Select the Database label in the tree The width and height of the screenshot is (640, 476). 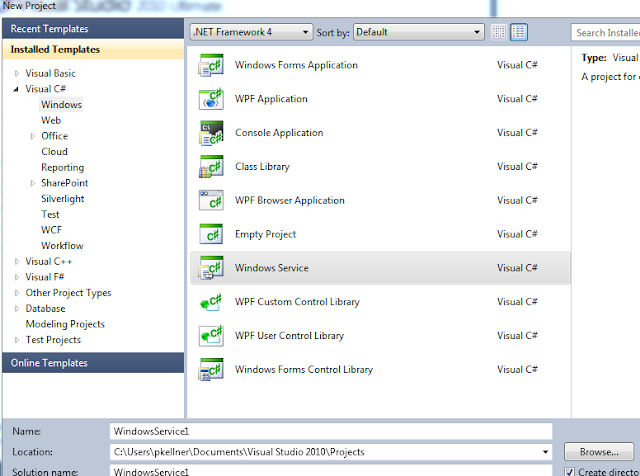click(45, 309)
